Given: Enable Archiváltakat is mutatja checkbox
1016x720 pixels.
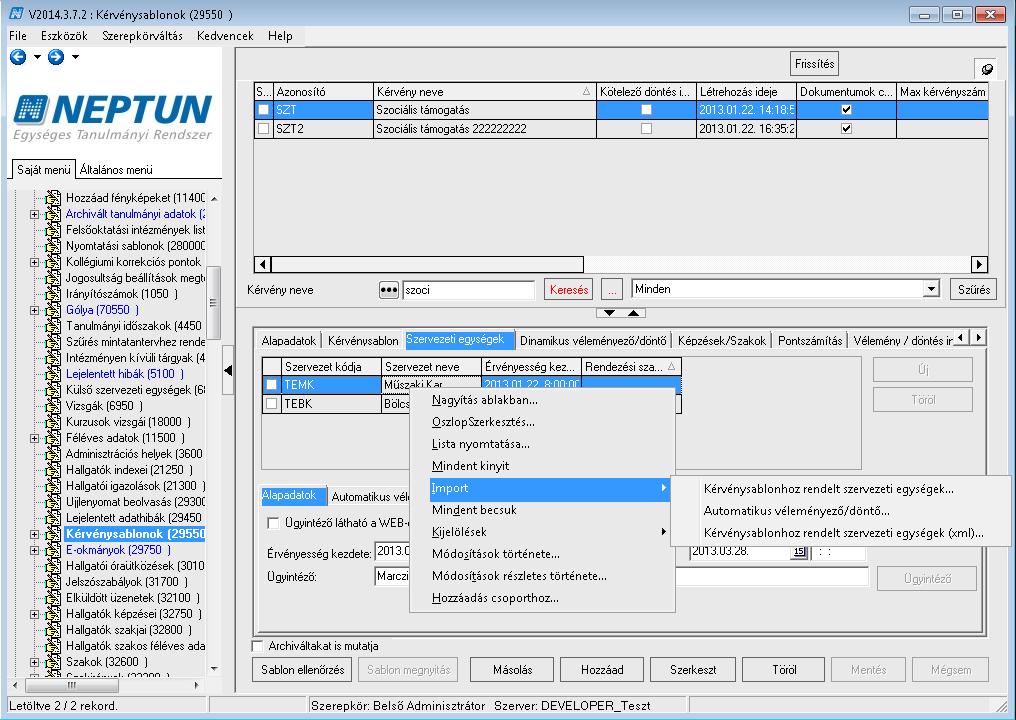Looking at the screenshot, I should [258, 646].
